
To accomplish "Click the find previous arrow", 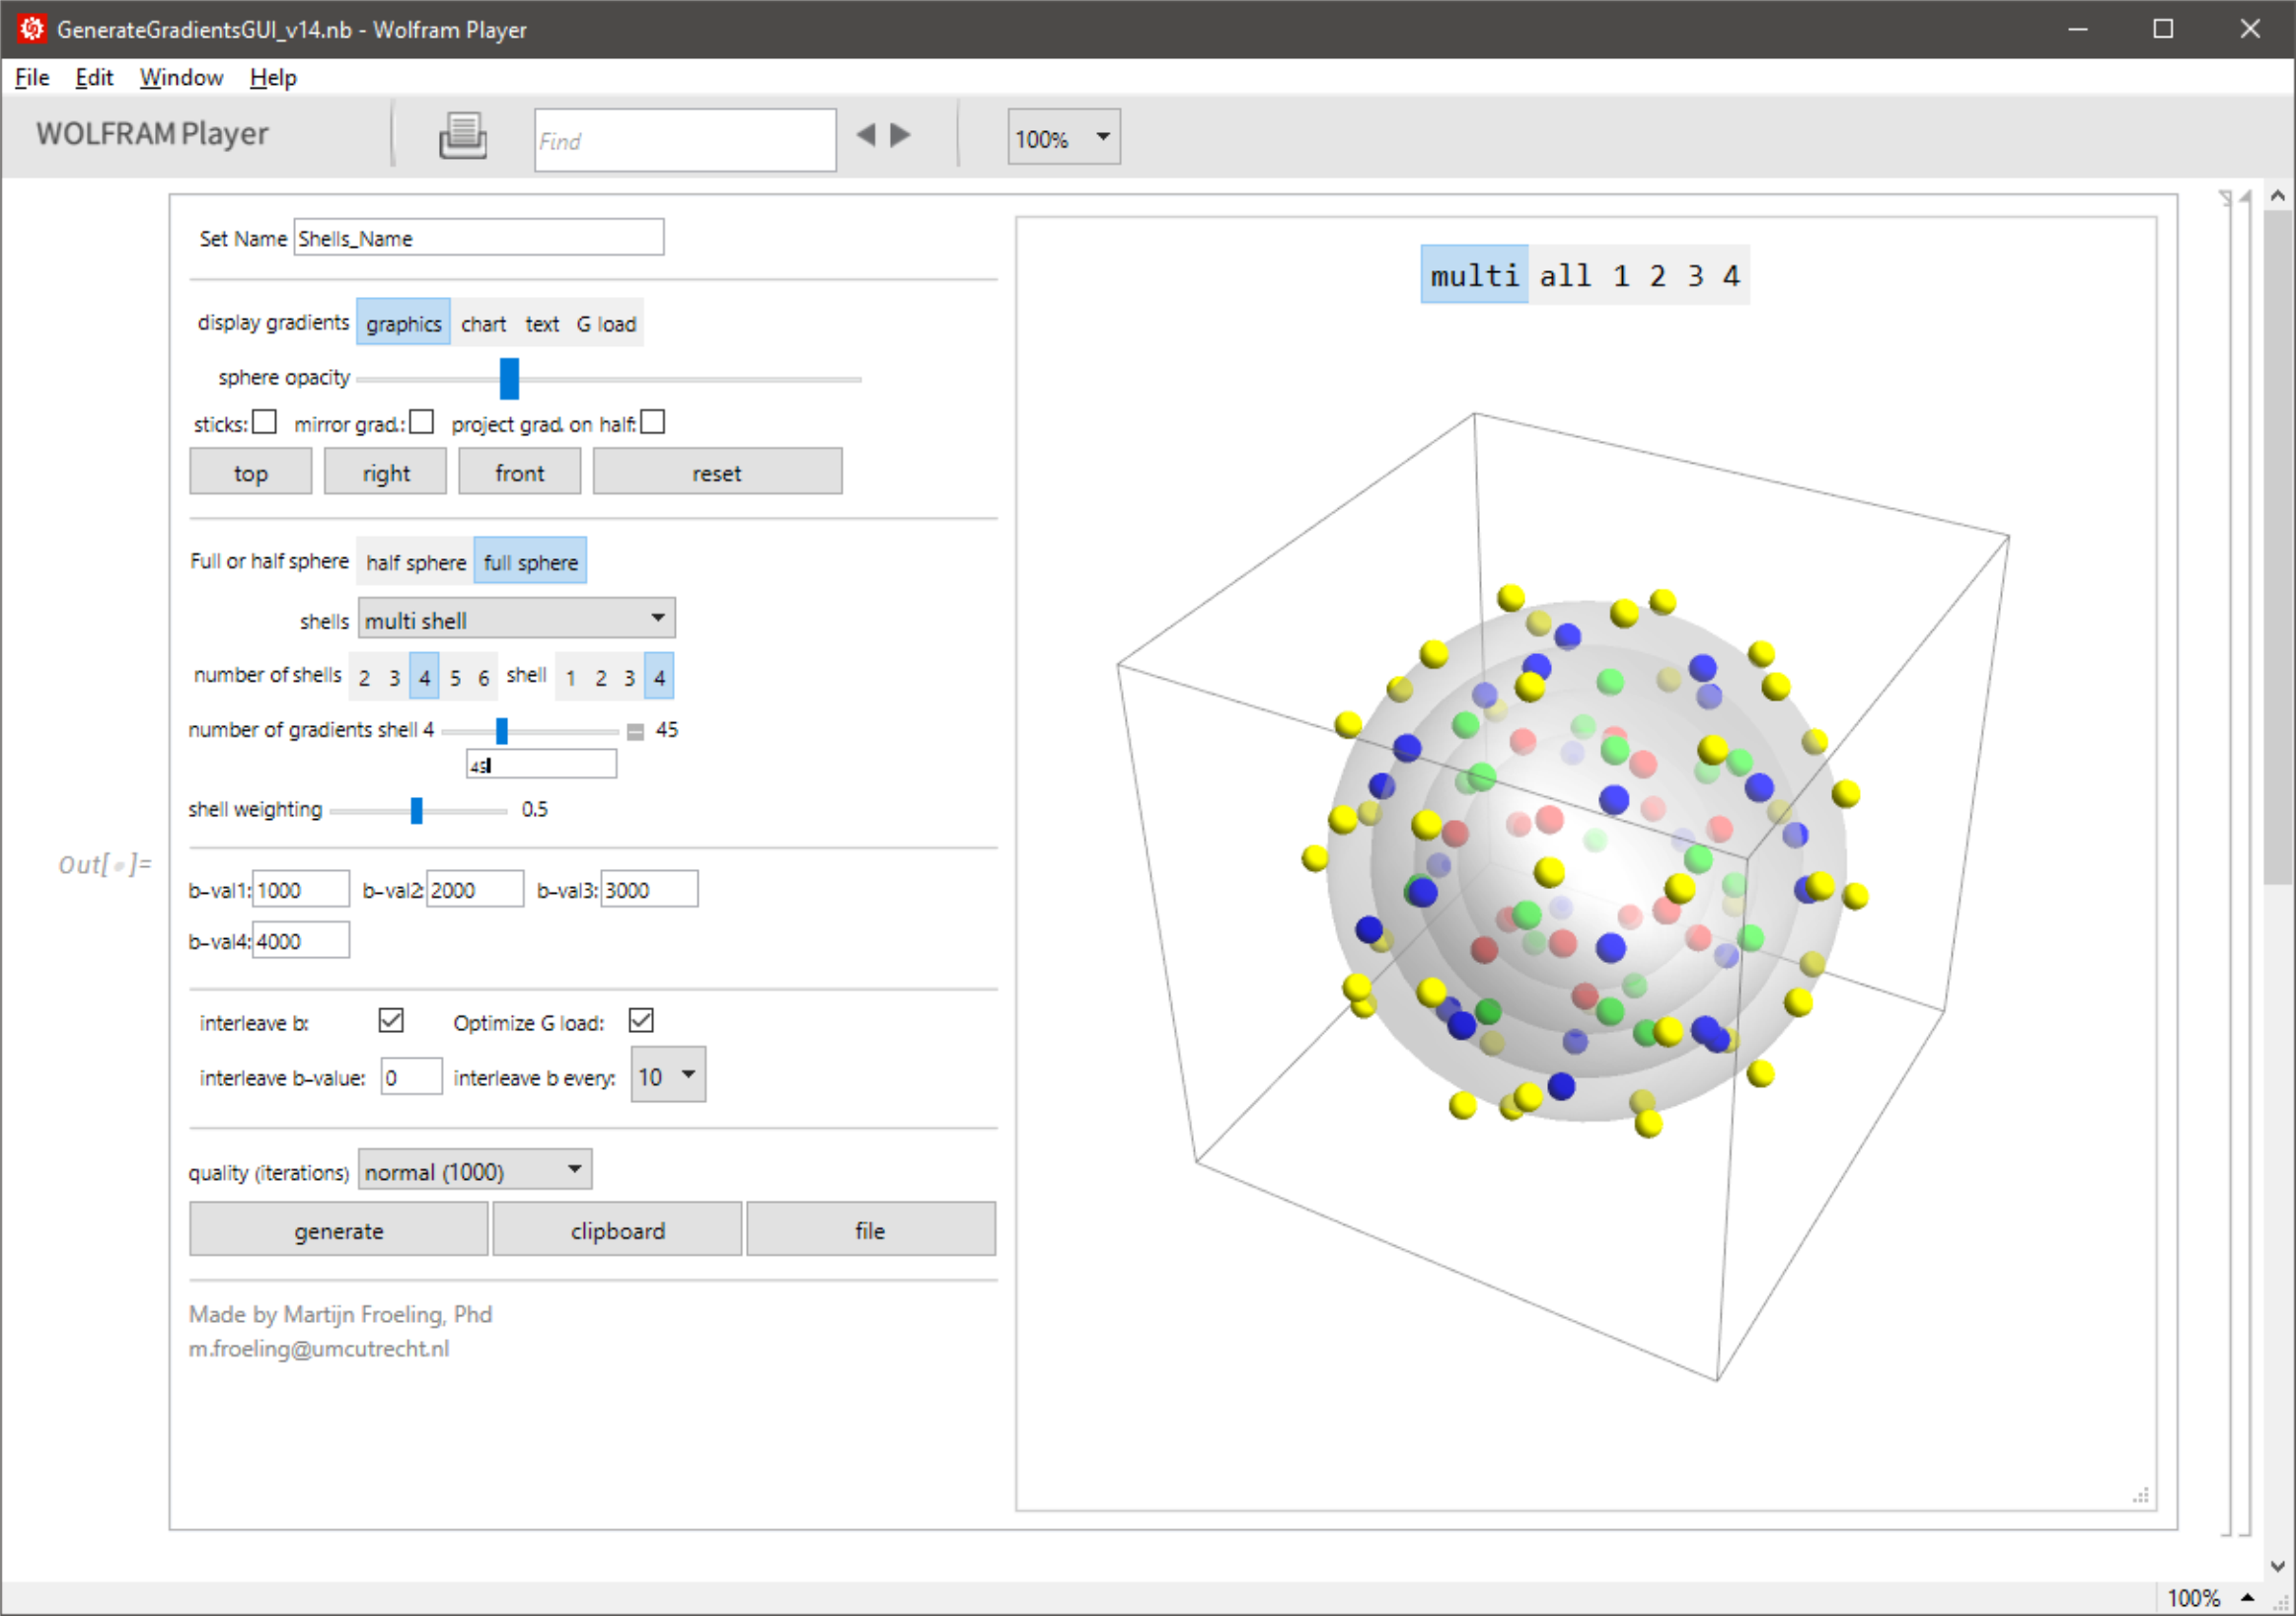I will pyautogui.click(x=866, y=135).
